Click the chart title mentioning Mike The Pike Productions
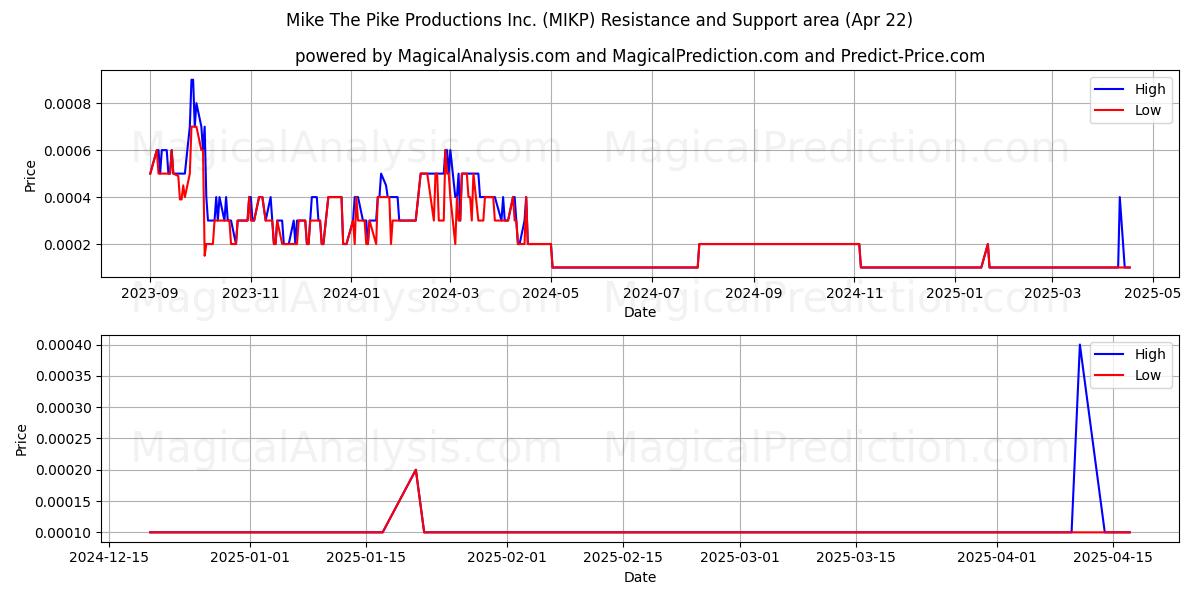 pyautogui.click(x=599, y=20)
